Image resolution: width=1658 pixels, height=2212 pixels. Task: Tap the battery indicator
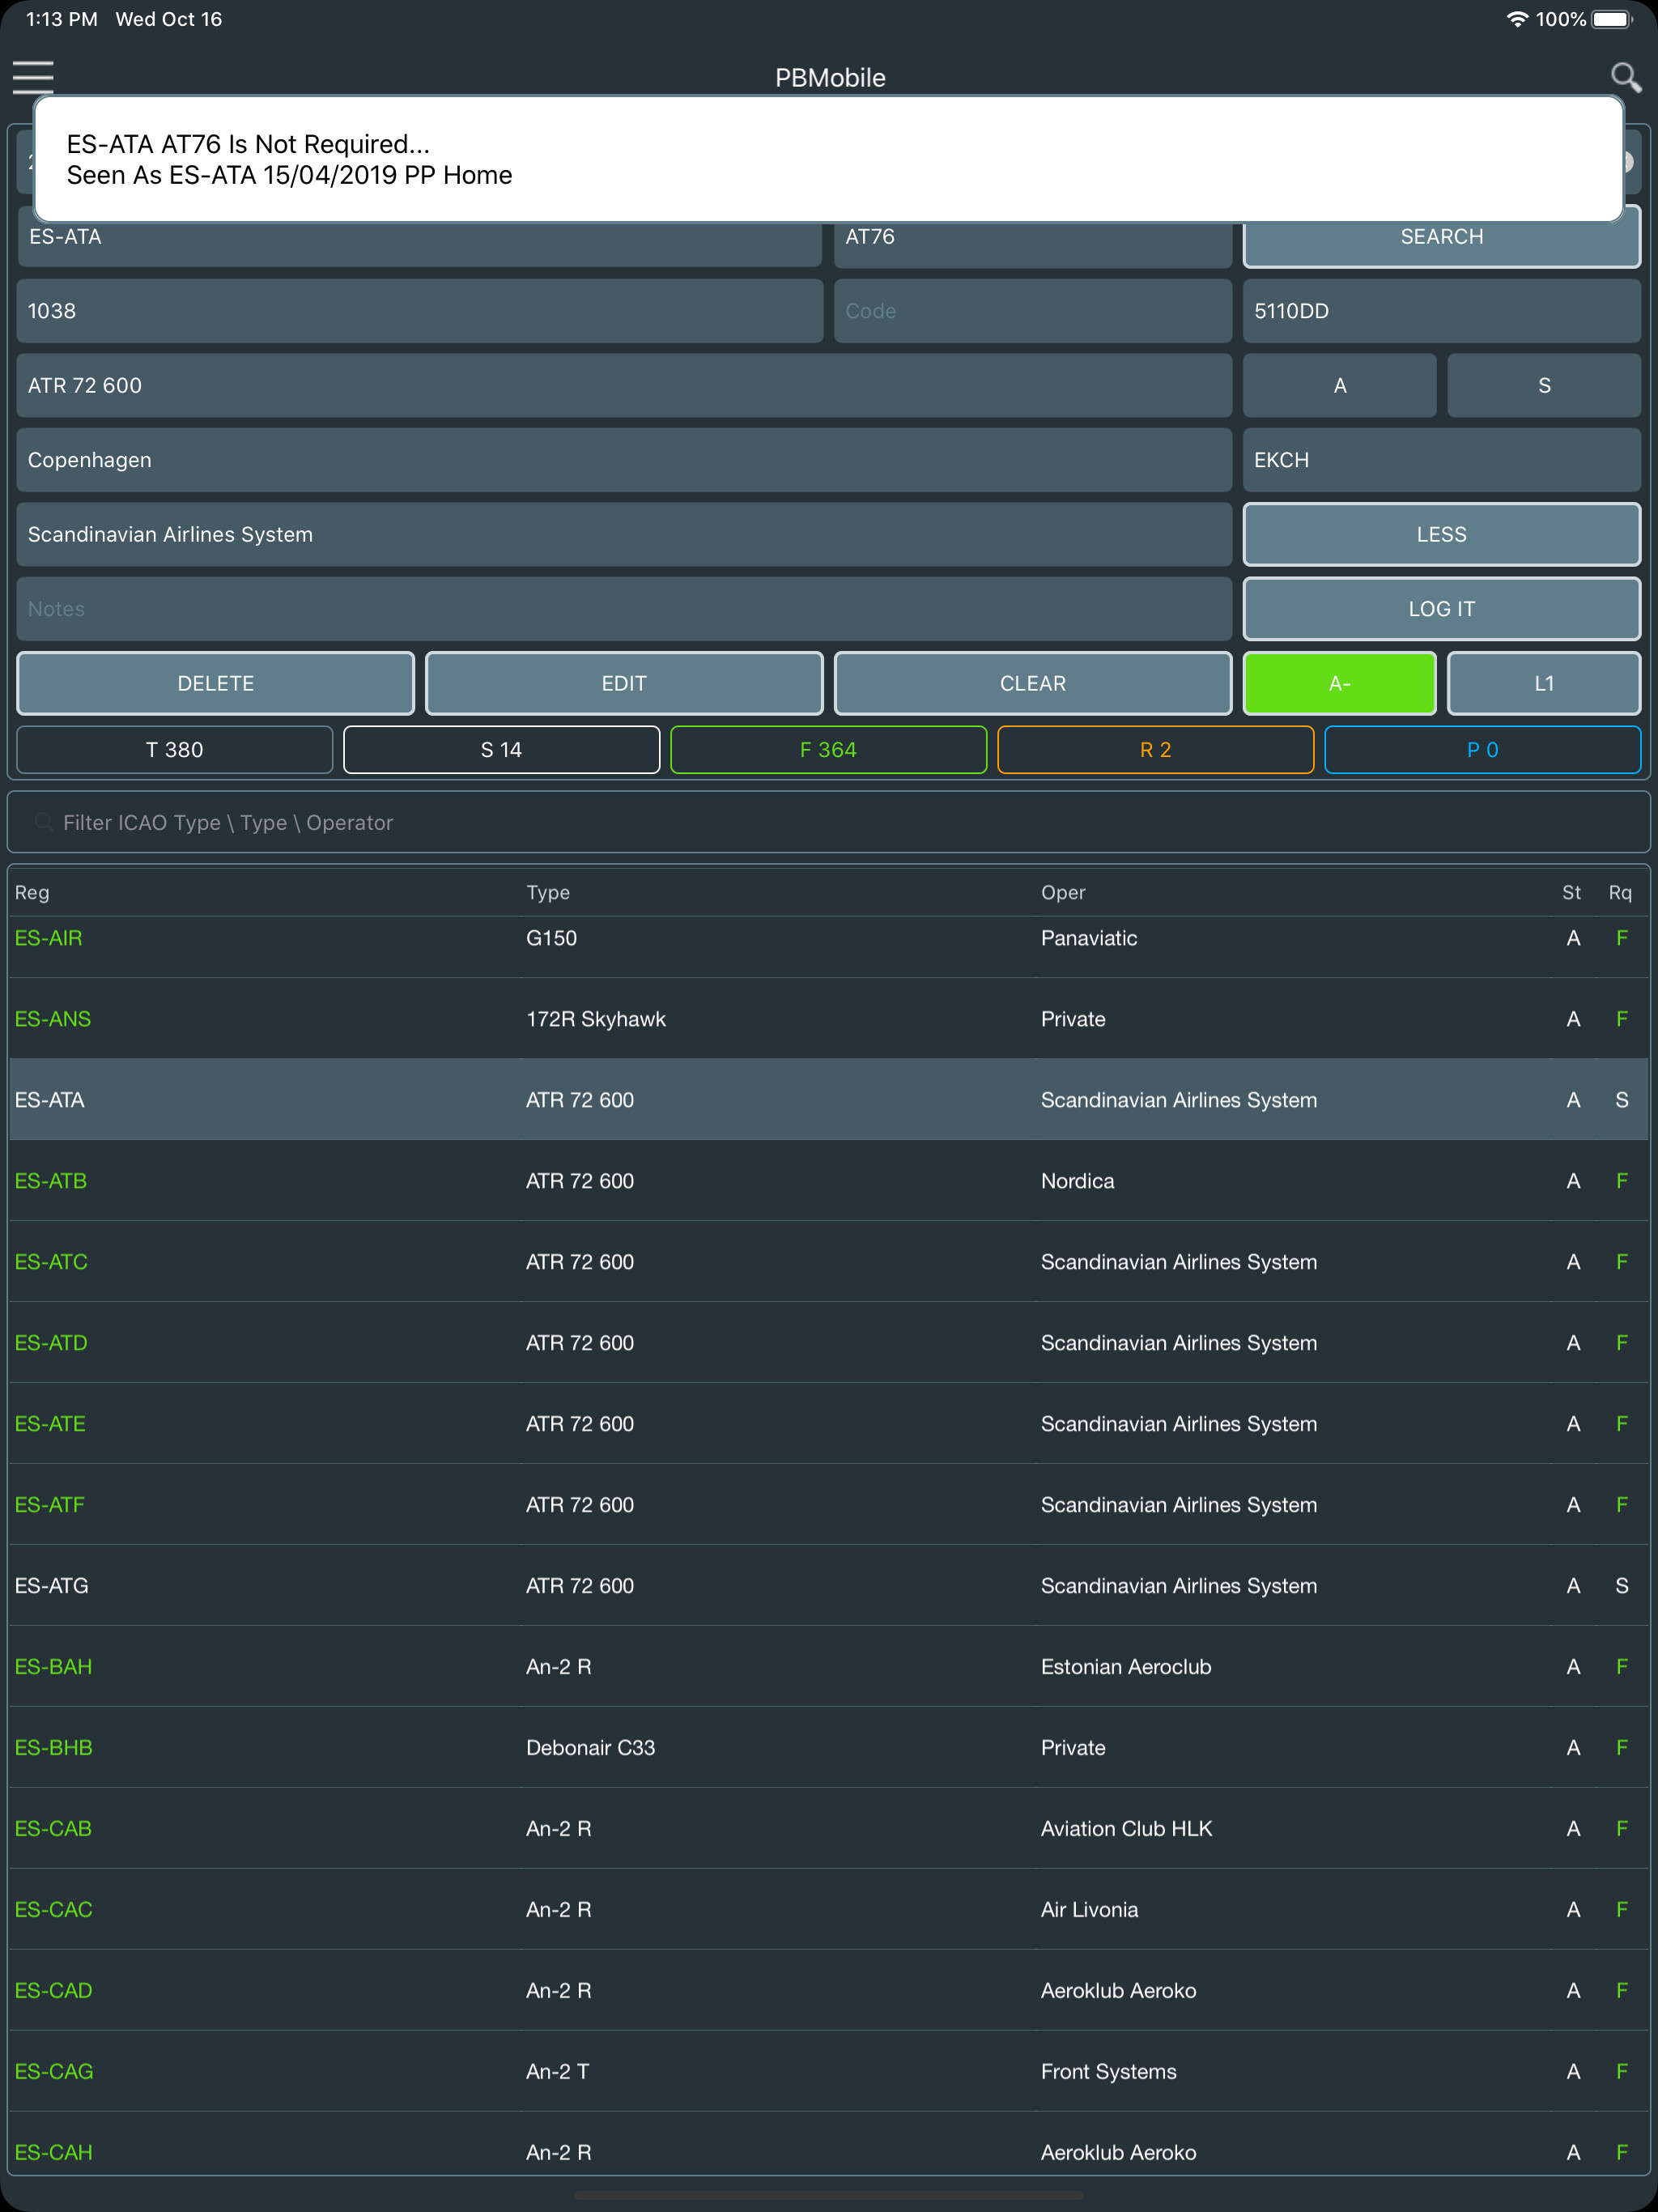tap(1612, 19)
